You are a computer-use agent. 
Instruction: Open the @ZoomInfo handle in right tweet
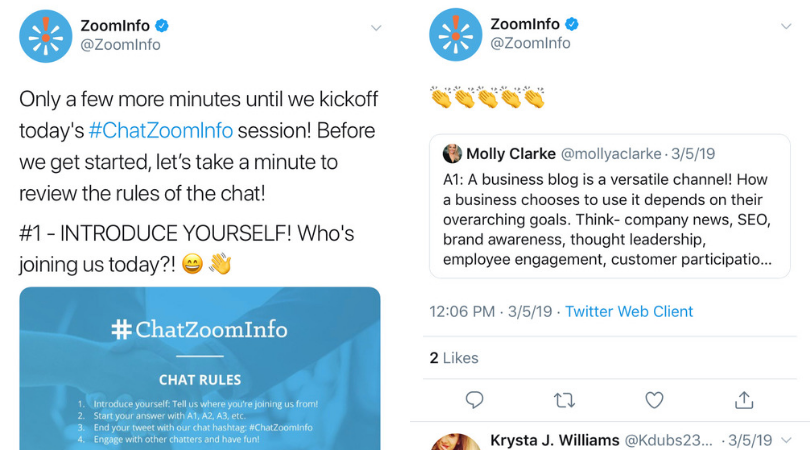coord(530,44)
